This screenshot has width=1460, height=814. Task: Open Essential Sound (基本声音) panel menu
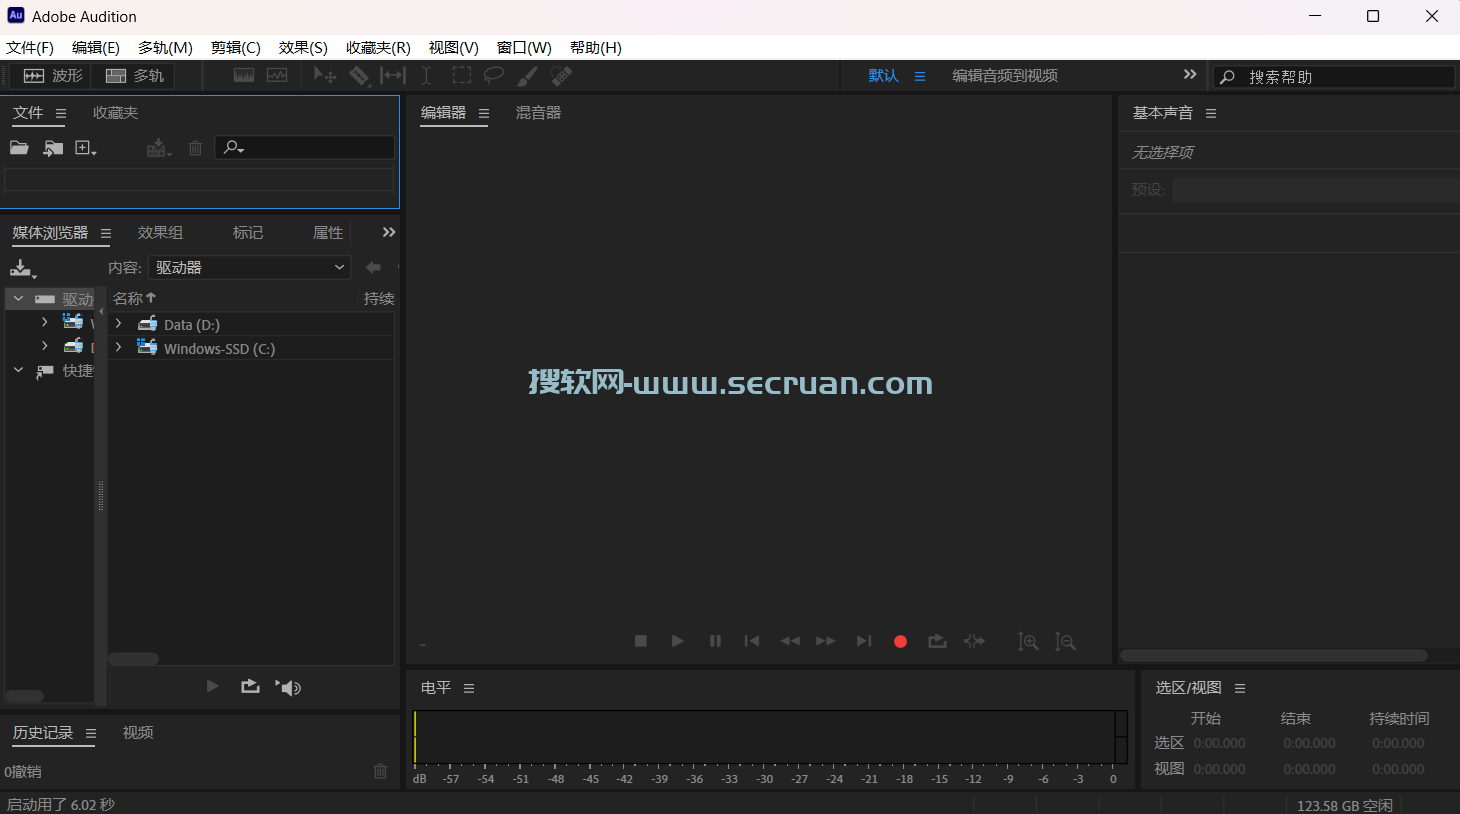point(1211,114)
